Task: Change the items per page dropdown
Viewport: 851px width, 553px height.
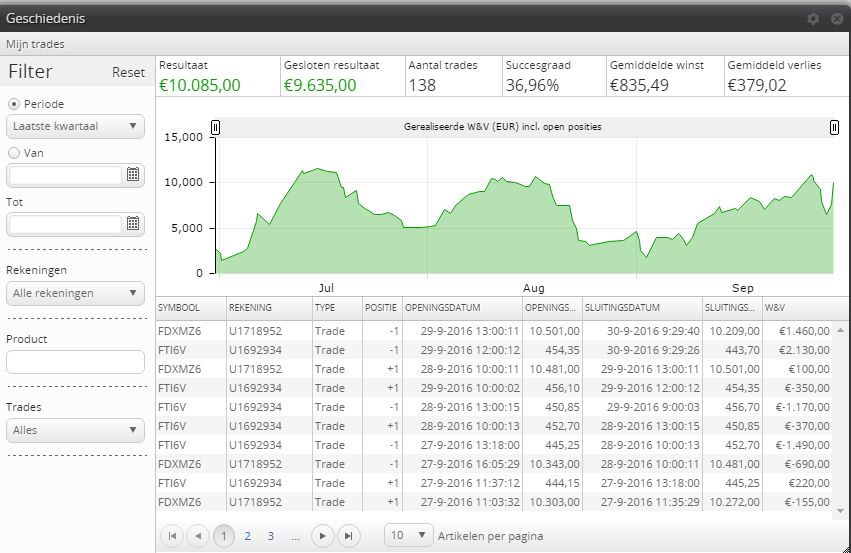Action: 409,535
